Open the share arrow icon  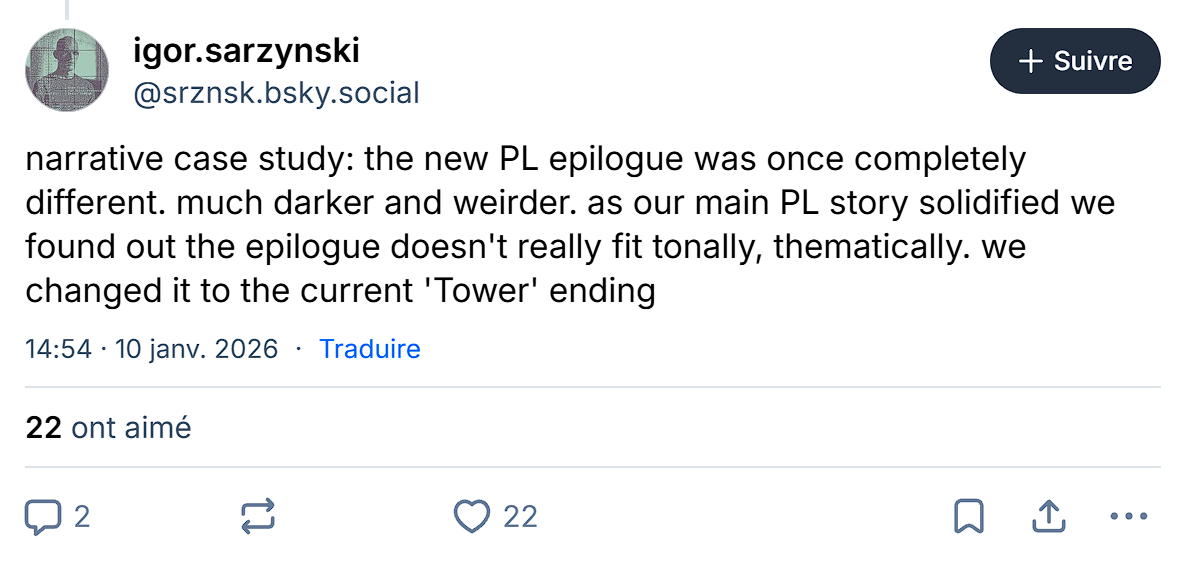[x=1046, y=516]
